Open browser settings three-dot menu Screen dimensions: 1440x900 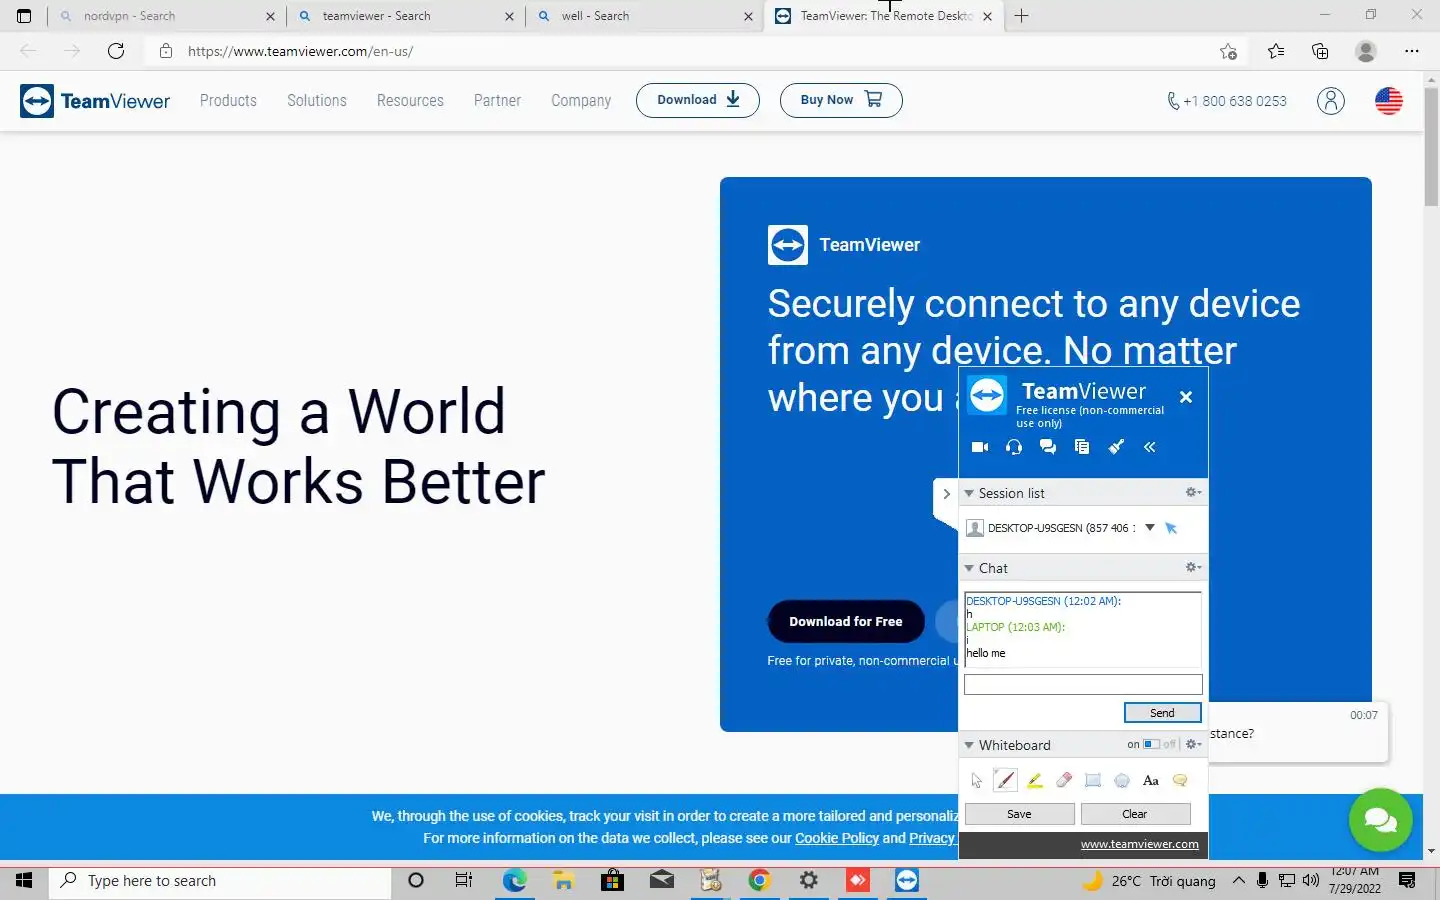(x=1412, y=51)
